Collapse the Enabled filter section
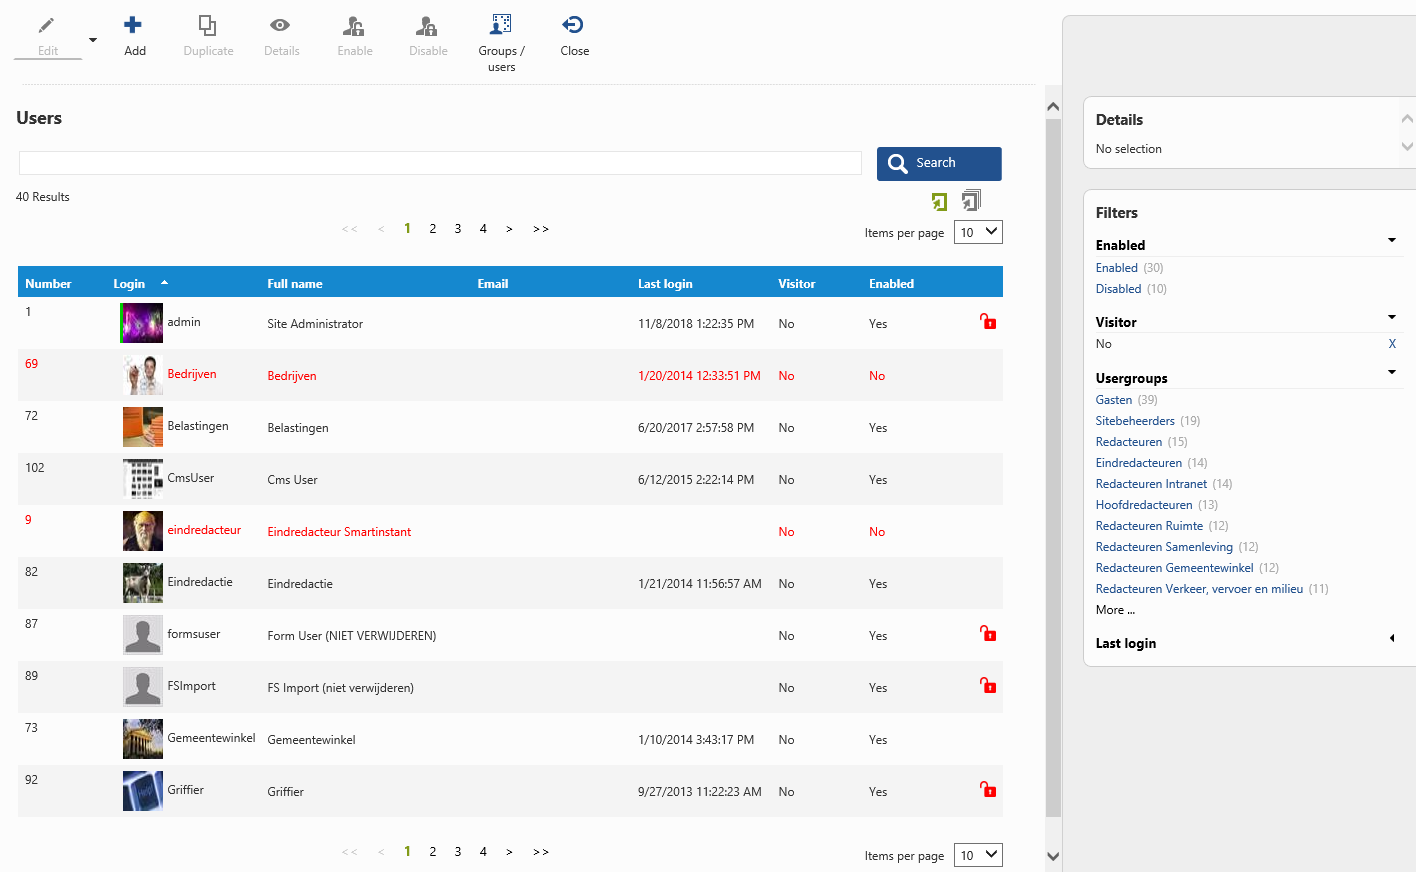 coord(1391,240)
